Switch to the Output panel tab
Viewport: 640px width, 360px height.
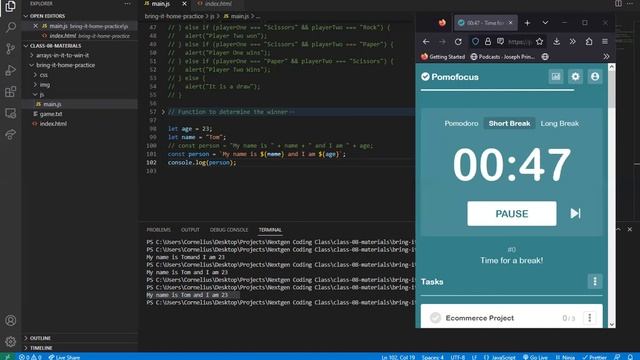190,230
